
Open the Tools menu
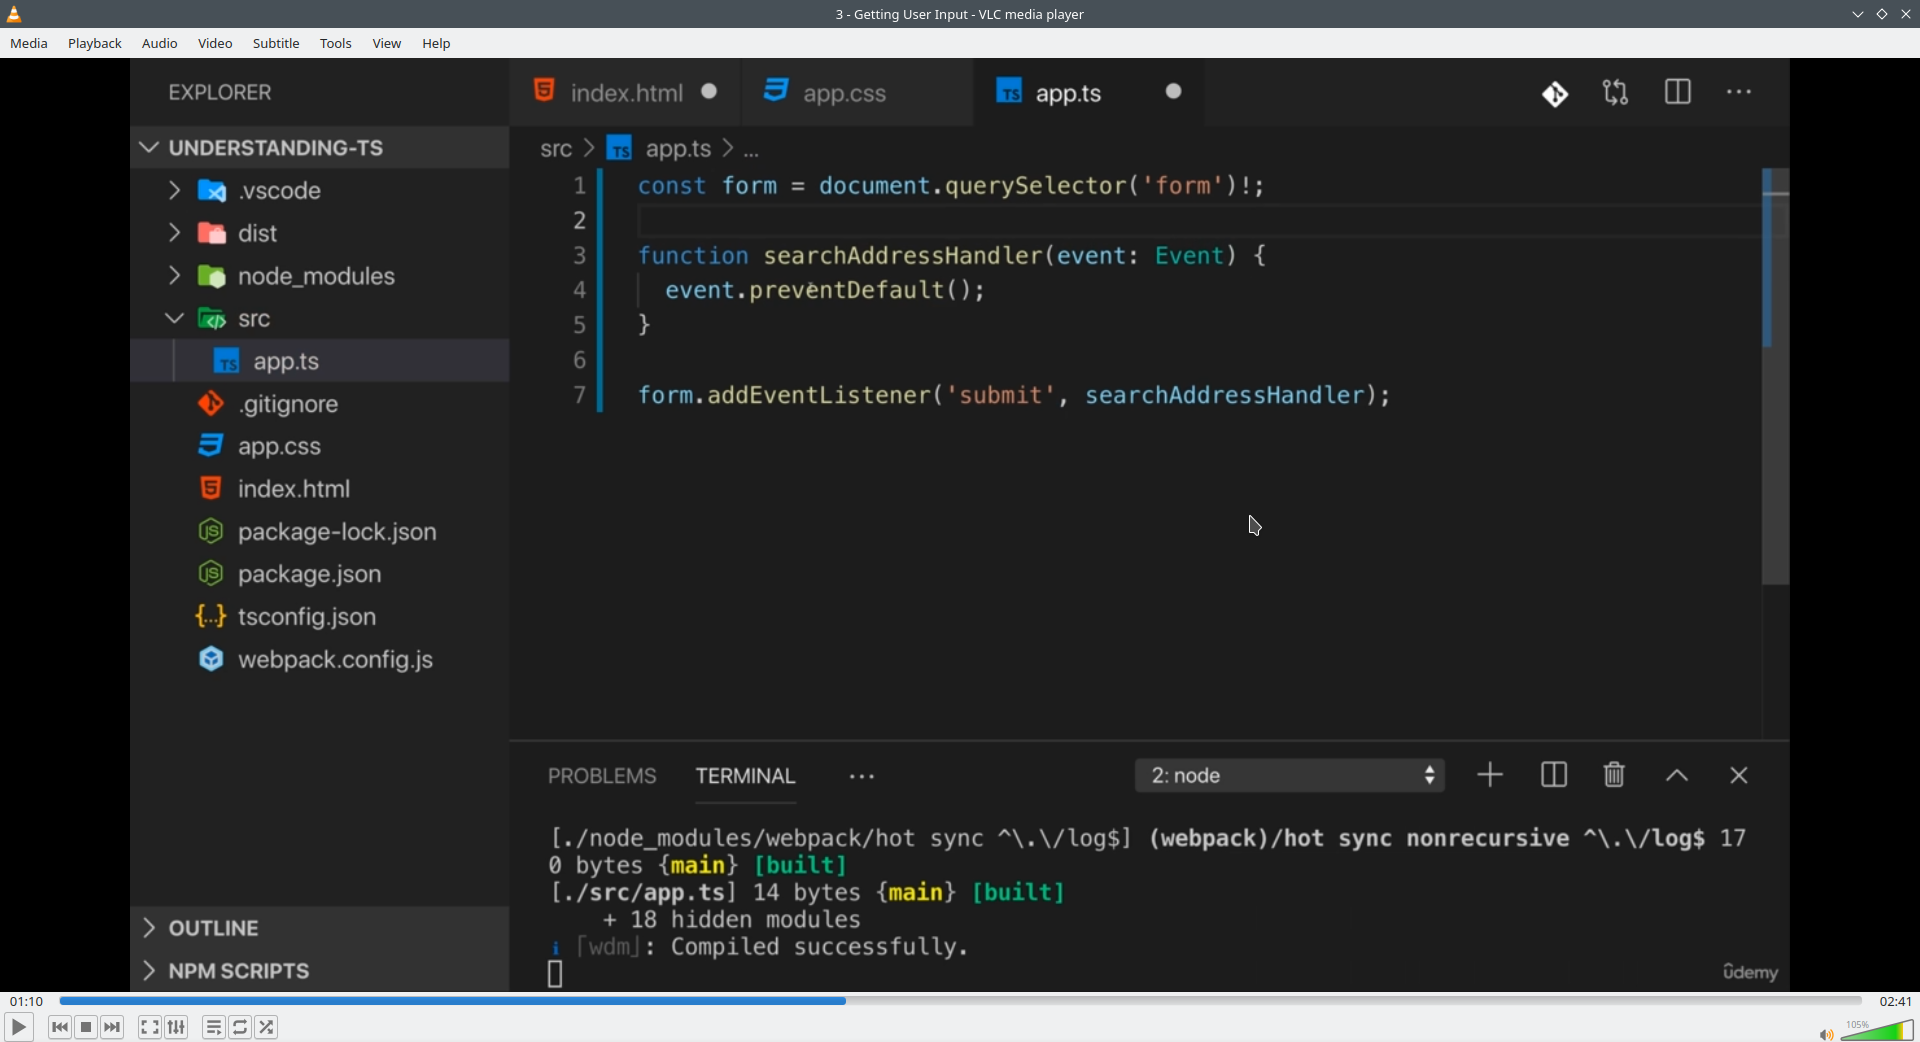click(336, 43)
